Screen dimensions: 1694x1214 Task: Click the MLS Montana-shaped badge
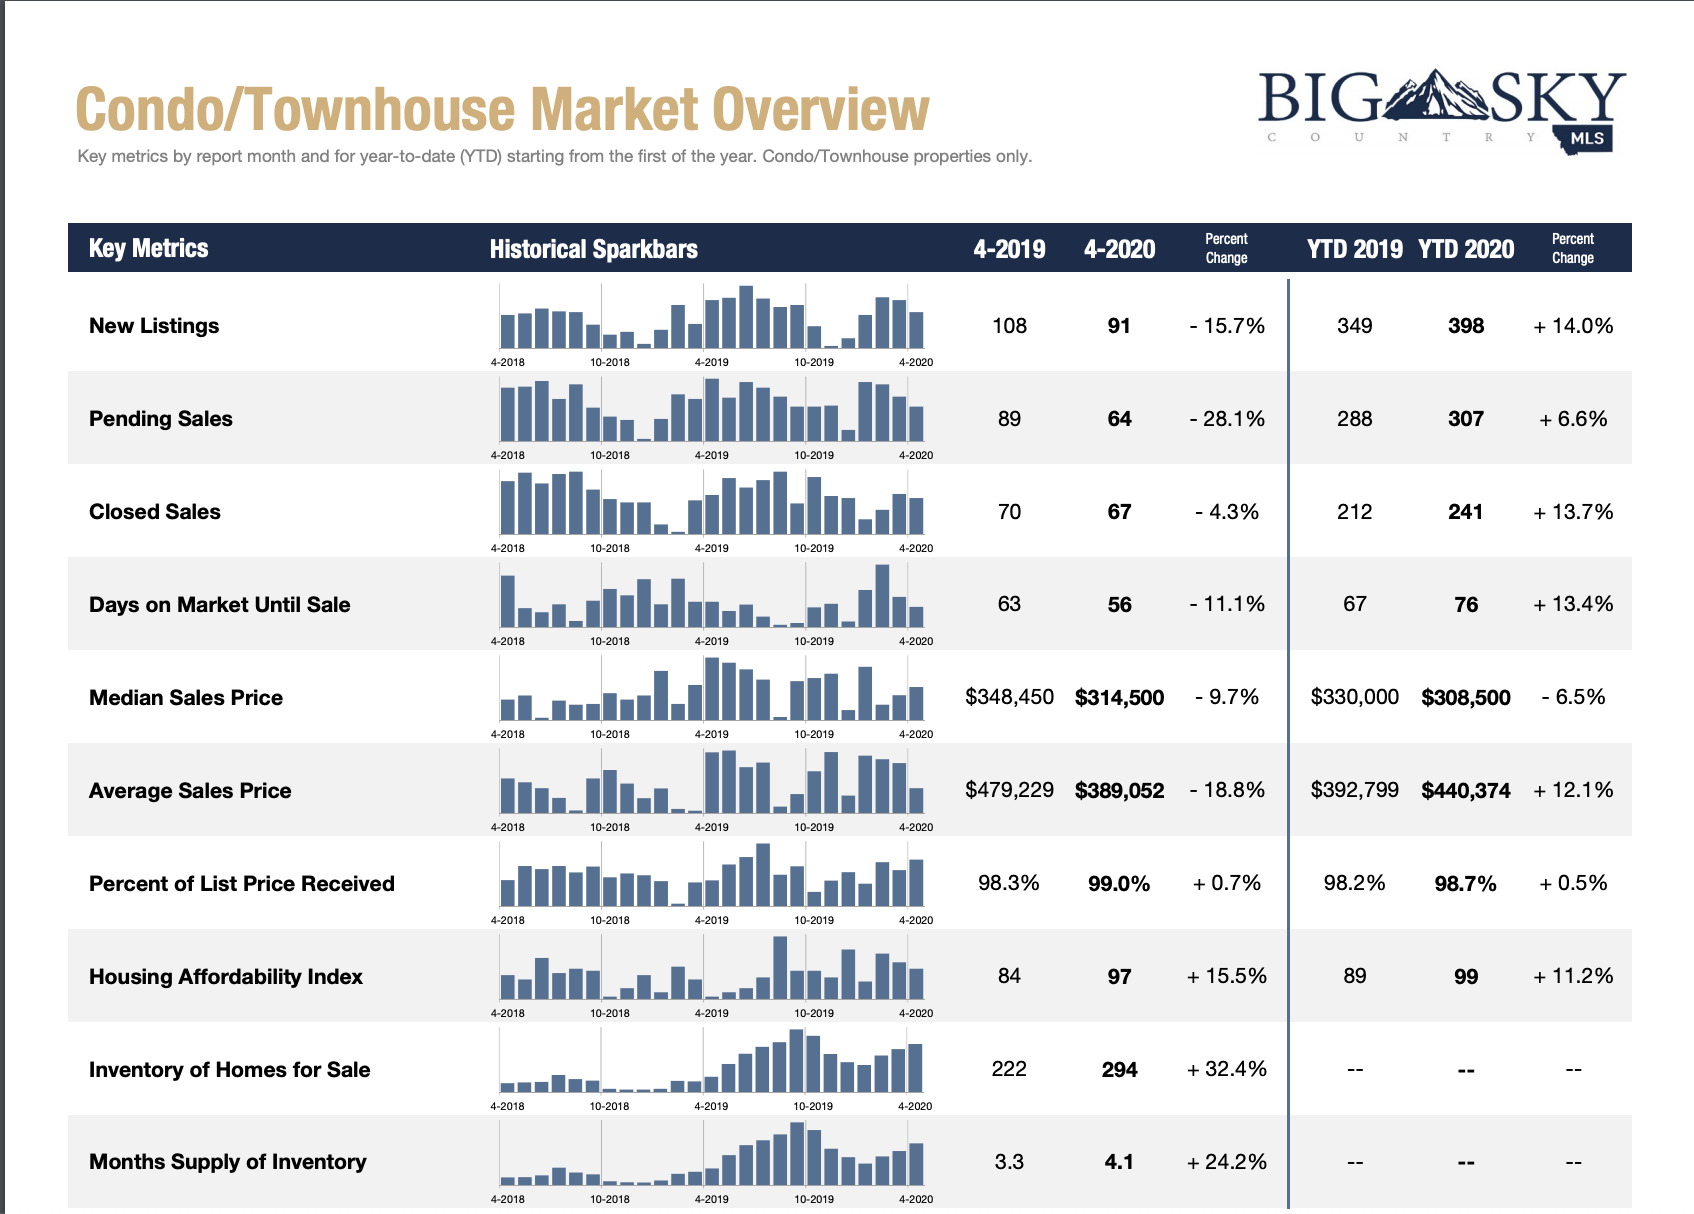[1585, 140]
